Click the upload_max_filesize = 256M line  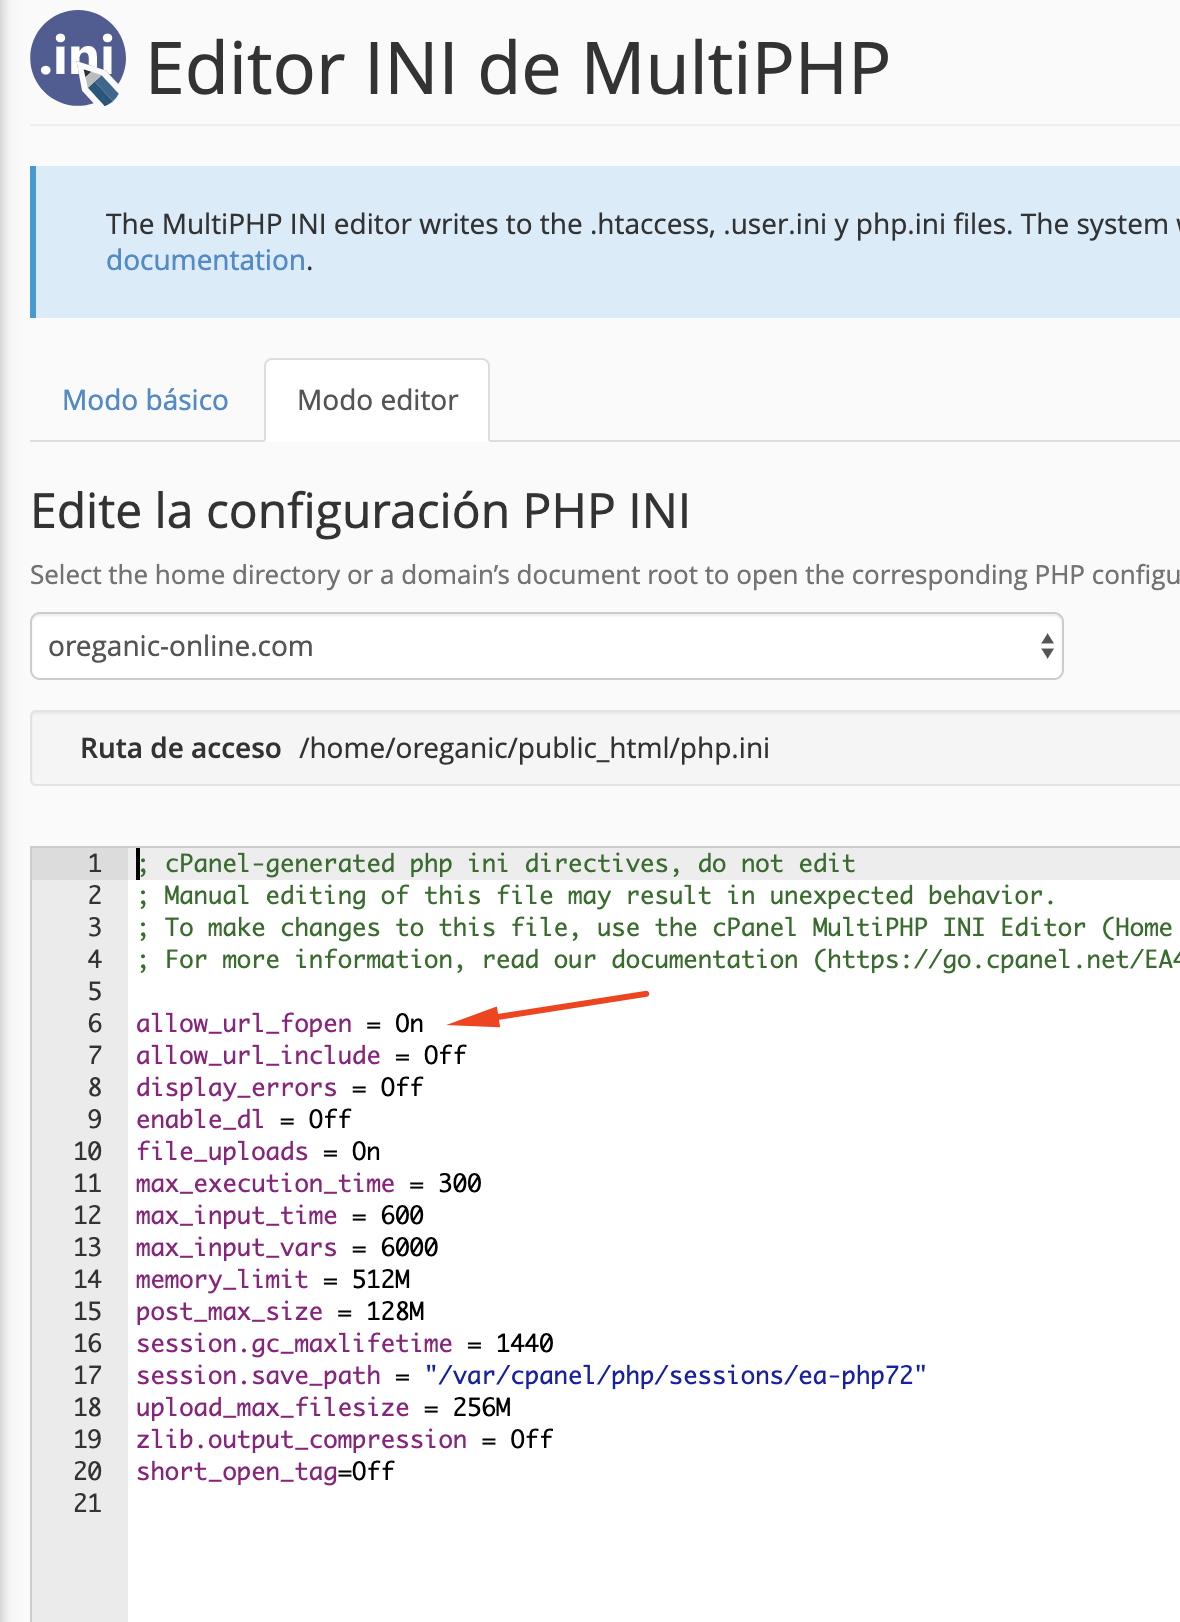tap(324, 1407)
